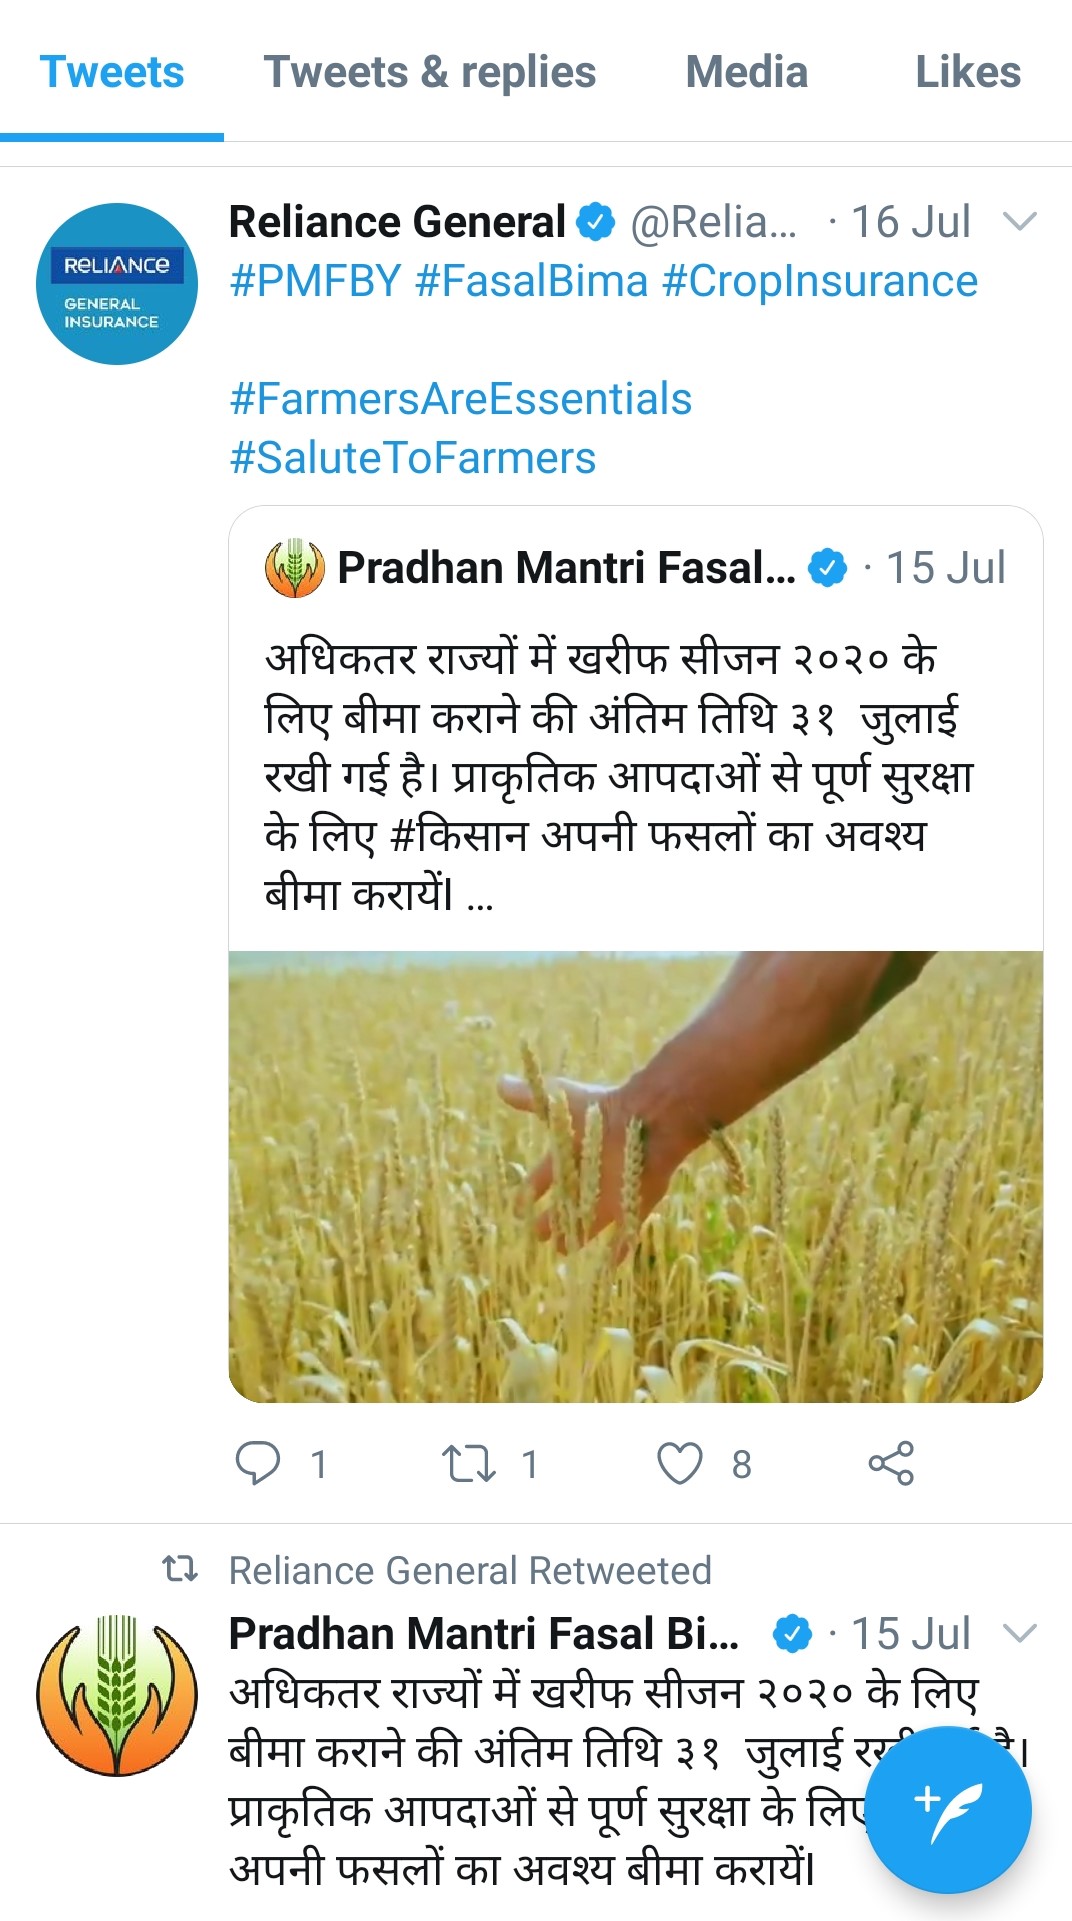Open the Media tab
The height and width of the screenshot is (1921, 1072).
(746, 73)
